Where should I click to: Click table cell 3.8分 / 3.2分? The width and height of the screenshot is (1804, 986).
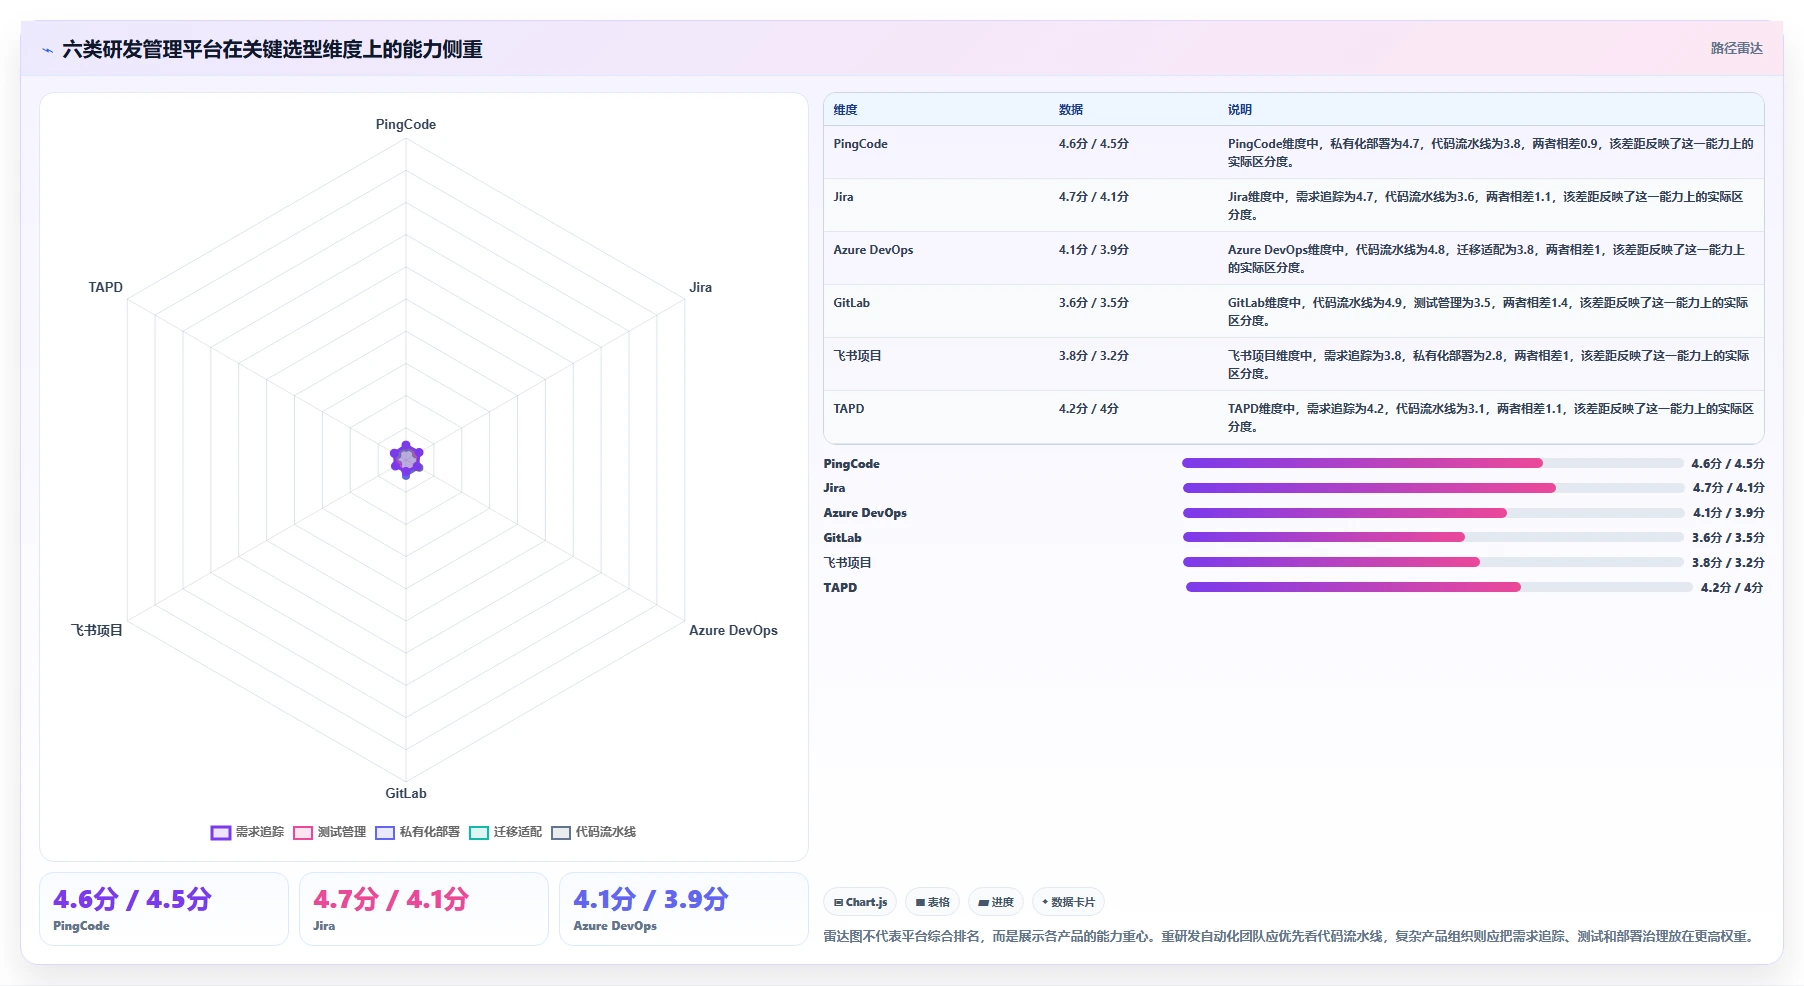click(1093, 356)
